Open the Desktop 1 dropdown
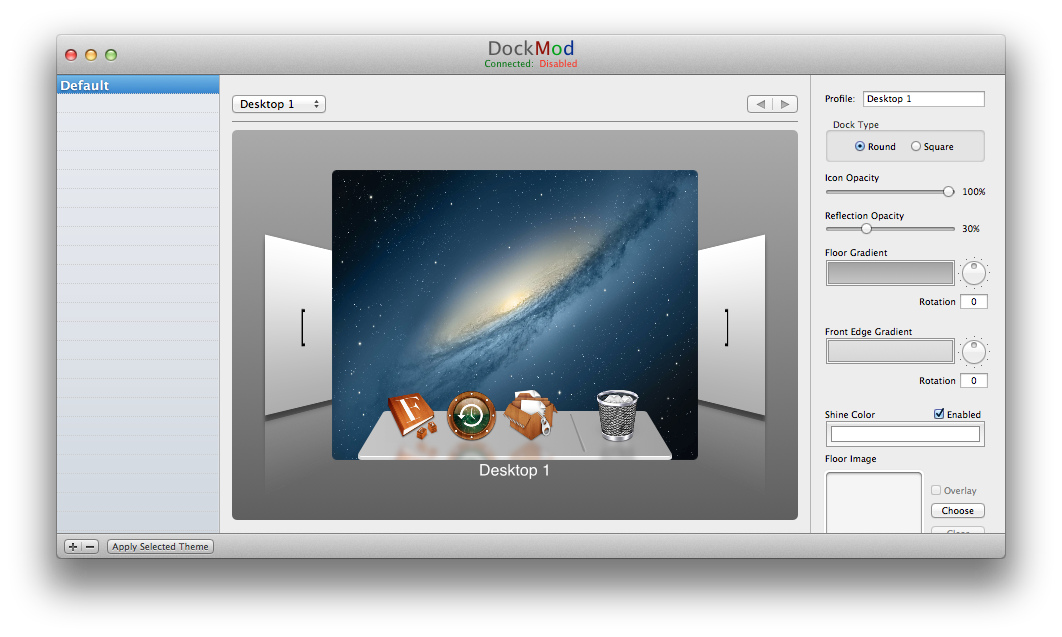The height and width of the screenshot is (637, 1062). 279,104
